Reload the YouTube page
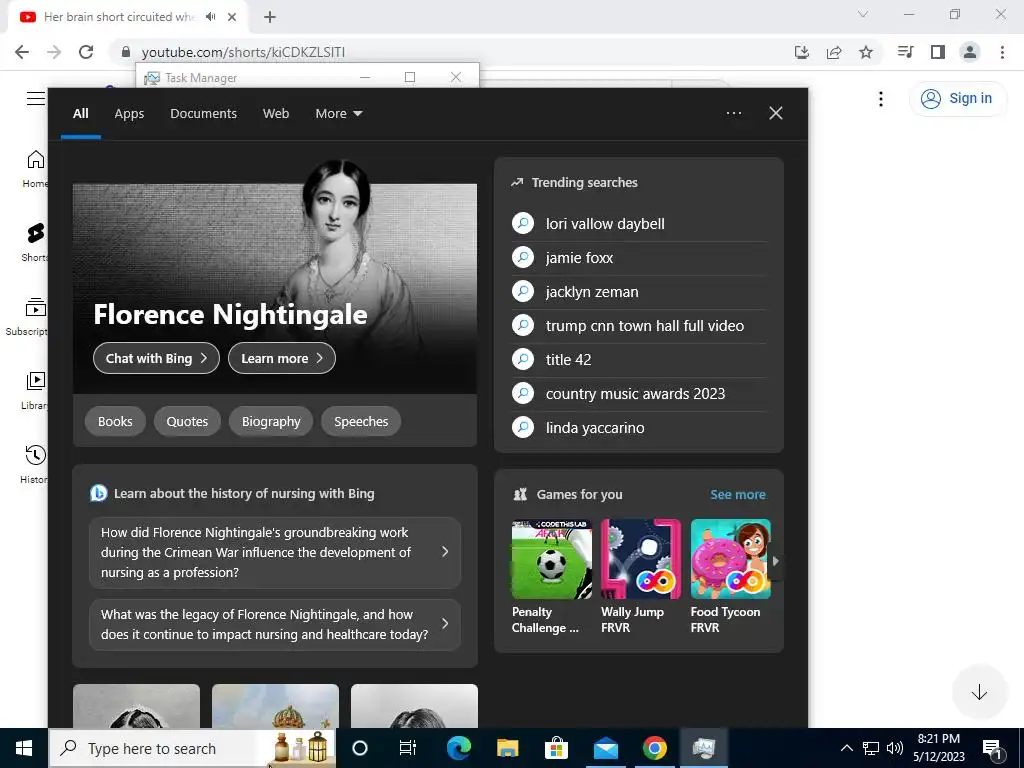Viewport: 1024px width, 768px height. (x=86, y=52)
